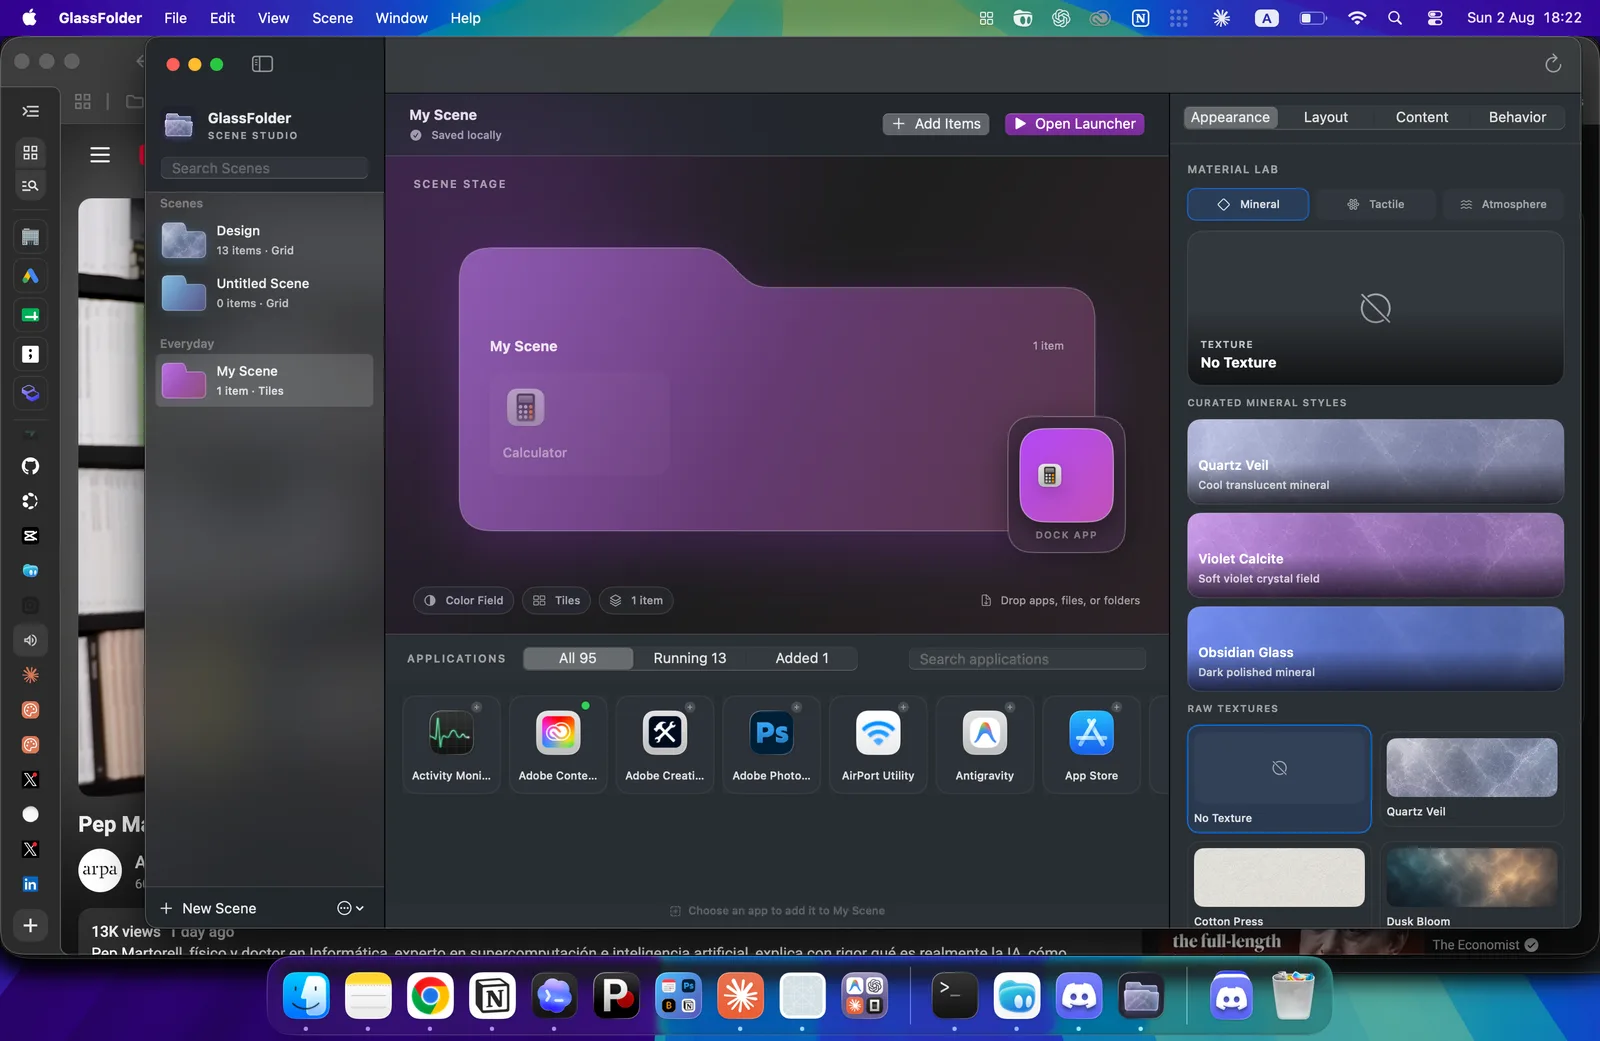The width and height of the screenshot is (1600, 1041).
Task: Filter applications to Added 1
Action: 802,658
